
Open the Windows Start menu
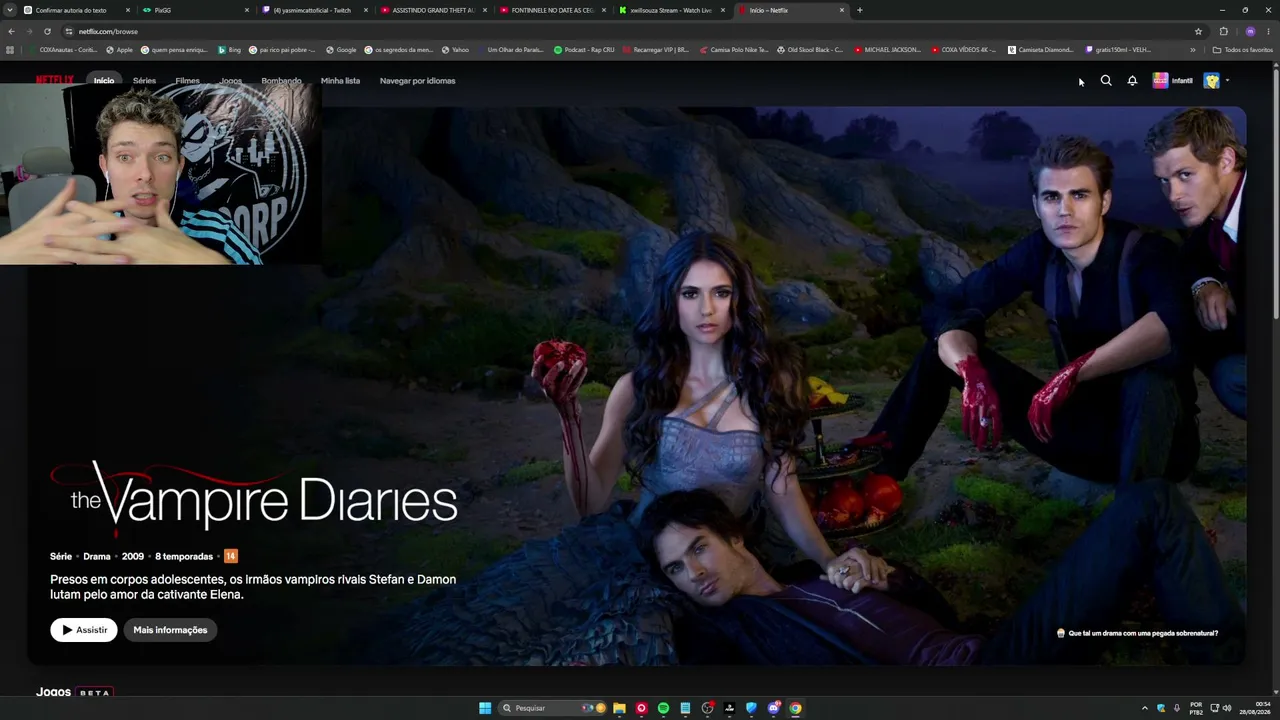pos(485,708)
